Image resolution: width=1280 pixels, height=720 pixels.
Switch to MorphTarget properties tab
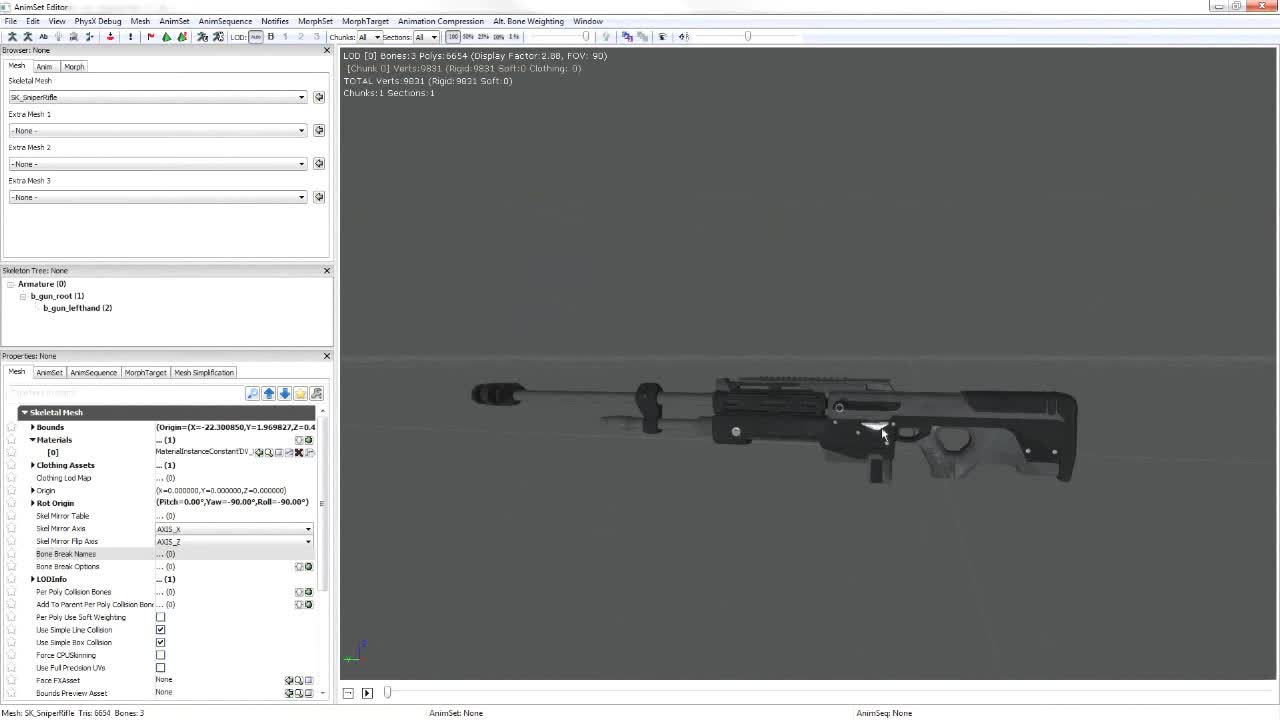[x=145, y=372]
